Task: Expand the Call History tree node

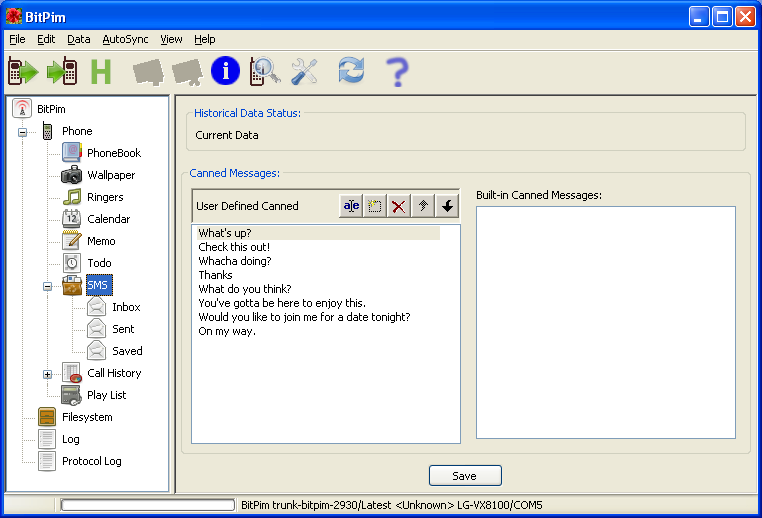Action: click(x=47, y=374)
